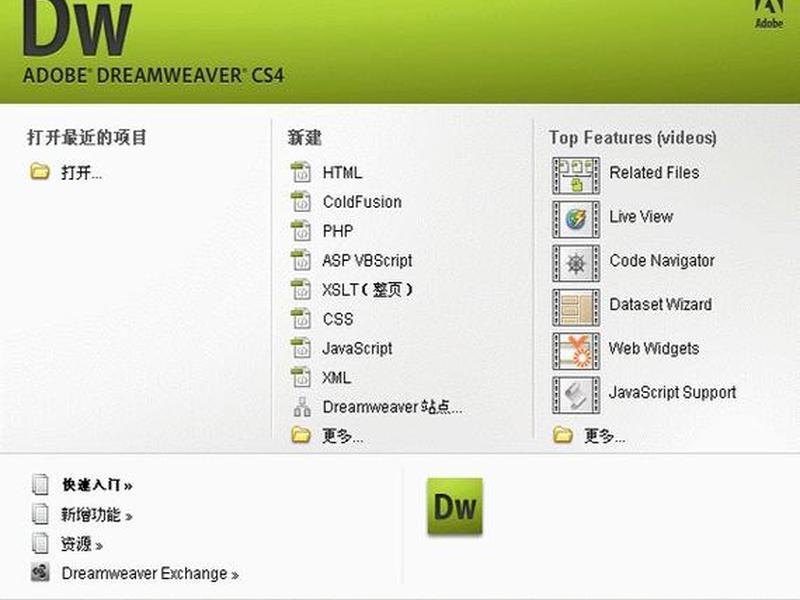The image size is (800, 600).
Task: Open the Code Navigator feature link
Action: point(662,261)
